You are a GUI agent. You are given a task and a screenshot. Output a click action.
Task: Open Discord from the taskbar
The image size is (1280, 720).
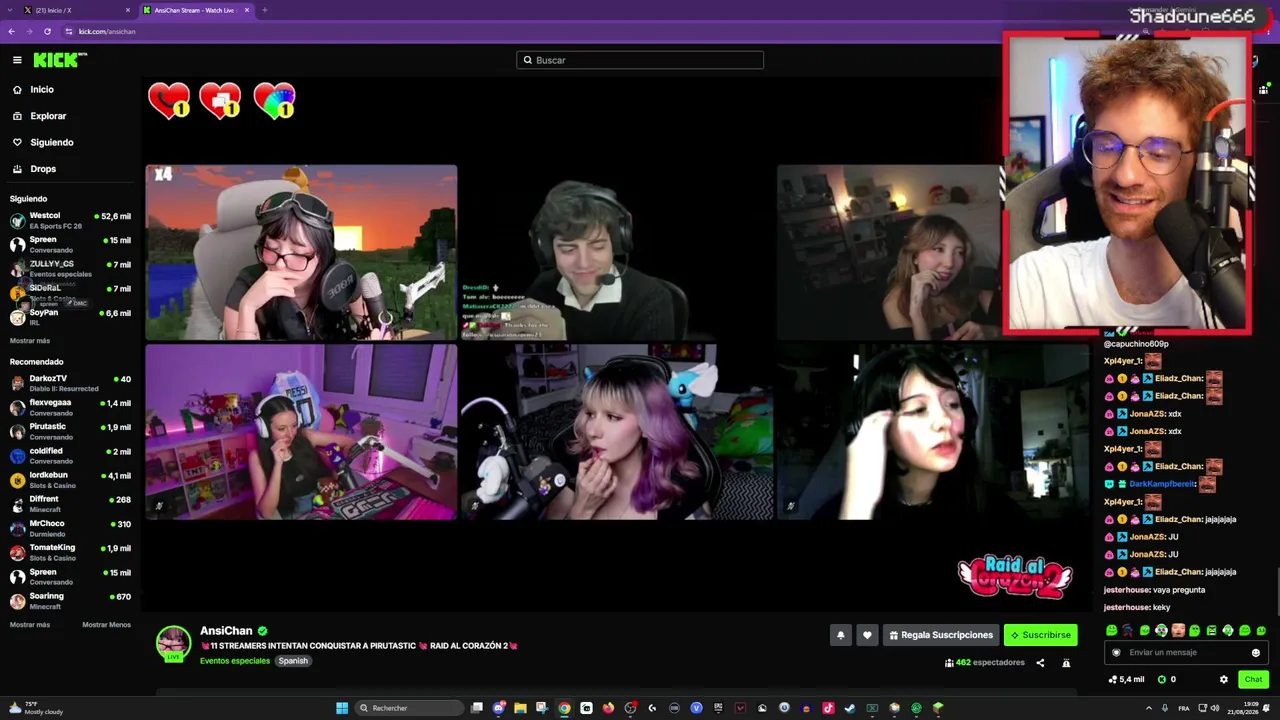(x=498, y=708)
